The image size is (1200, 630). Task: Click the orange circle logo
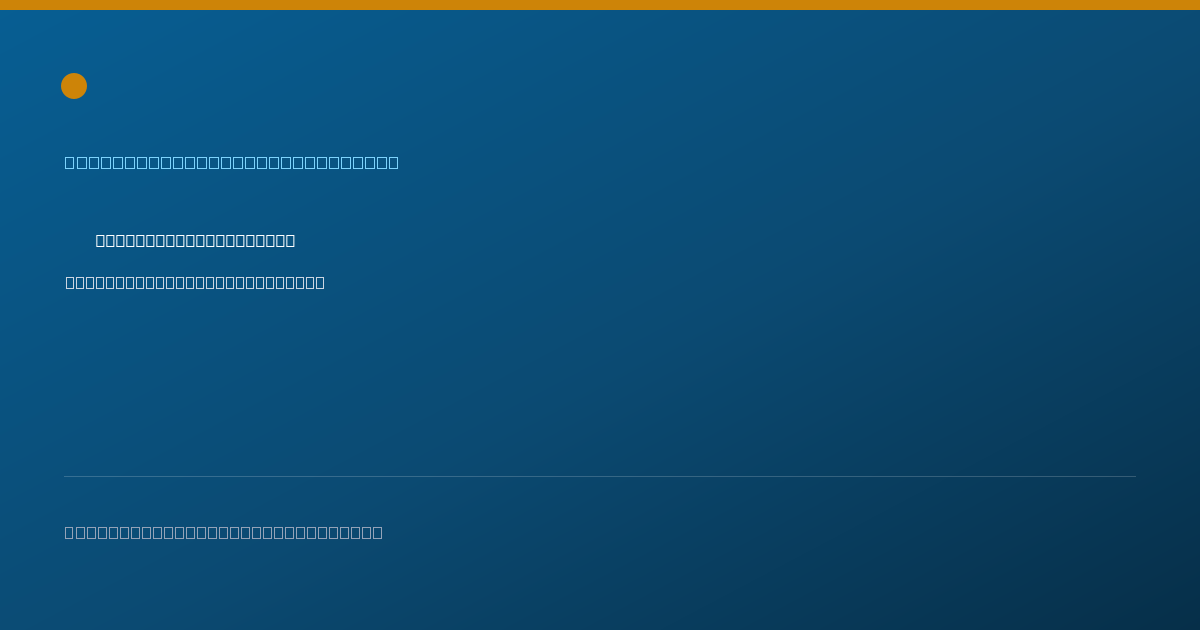tap(74, 86)
